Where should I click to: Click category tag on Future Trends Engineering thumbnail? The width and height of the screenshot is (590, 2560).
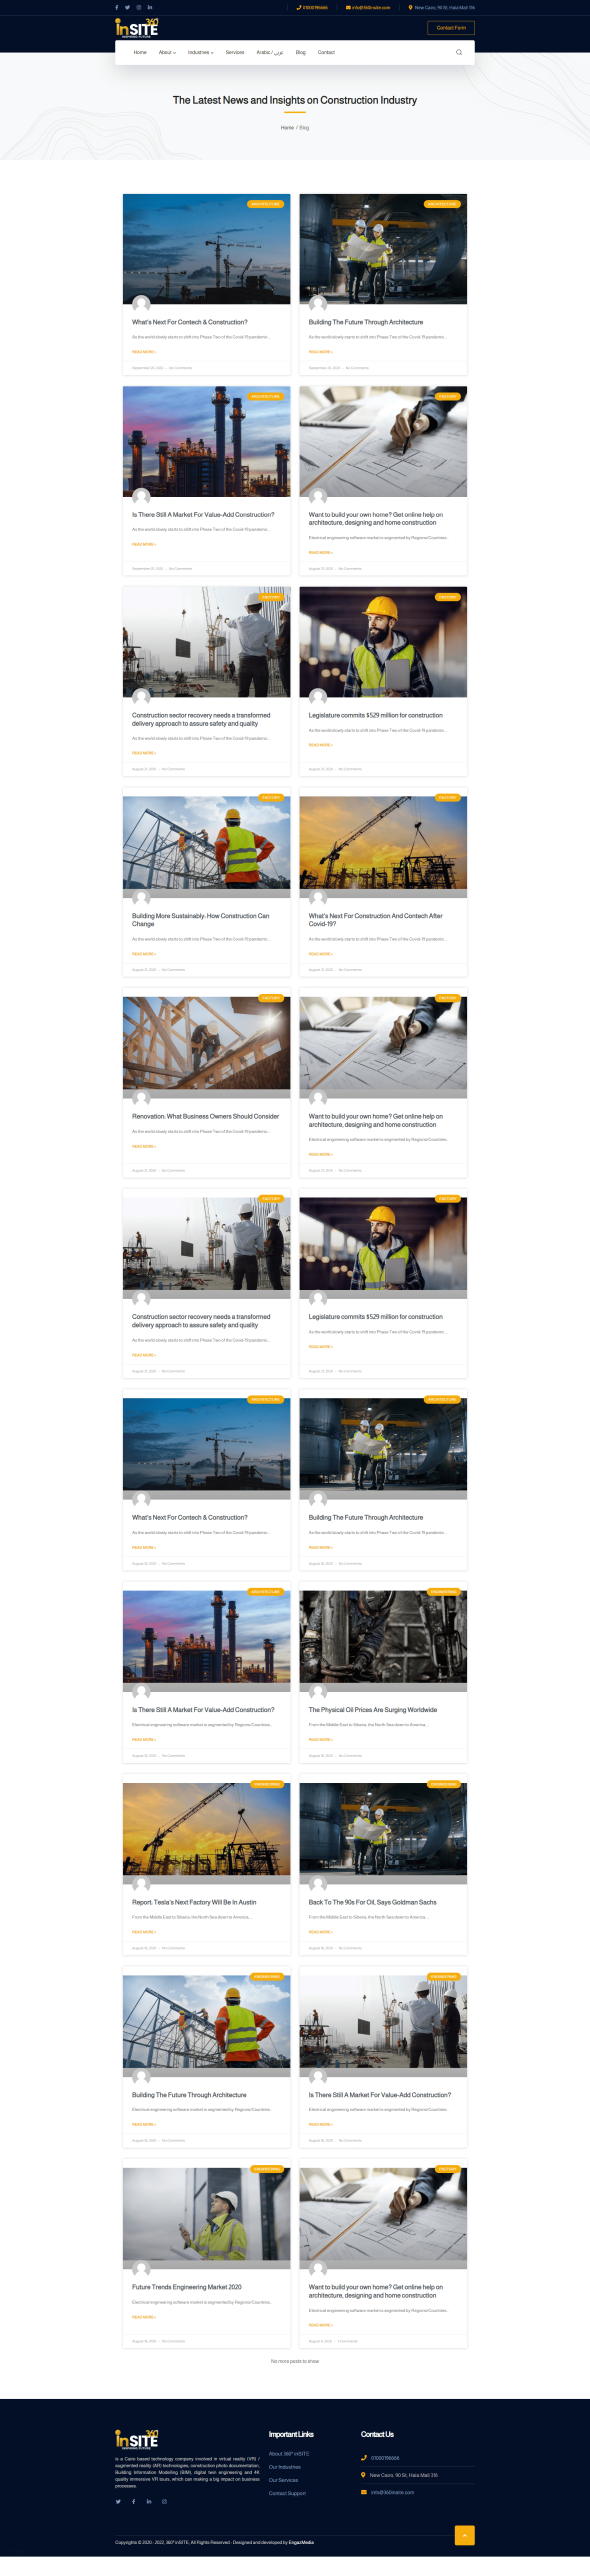coord(266,2169)
